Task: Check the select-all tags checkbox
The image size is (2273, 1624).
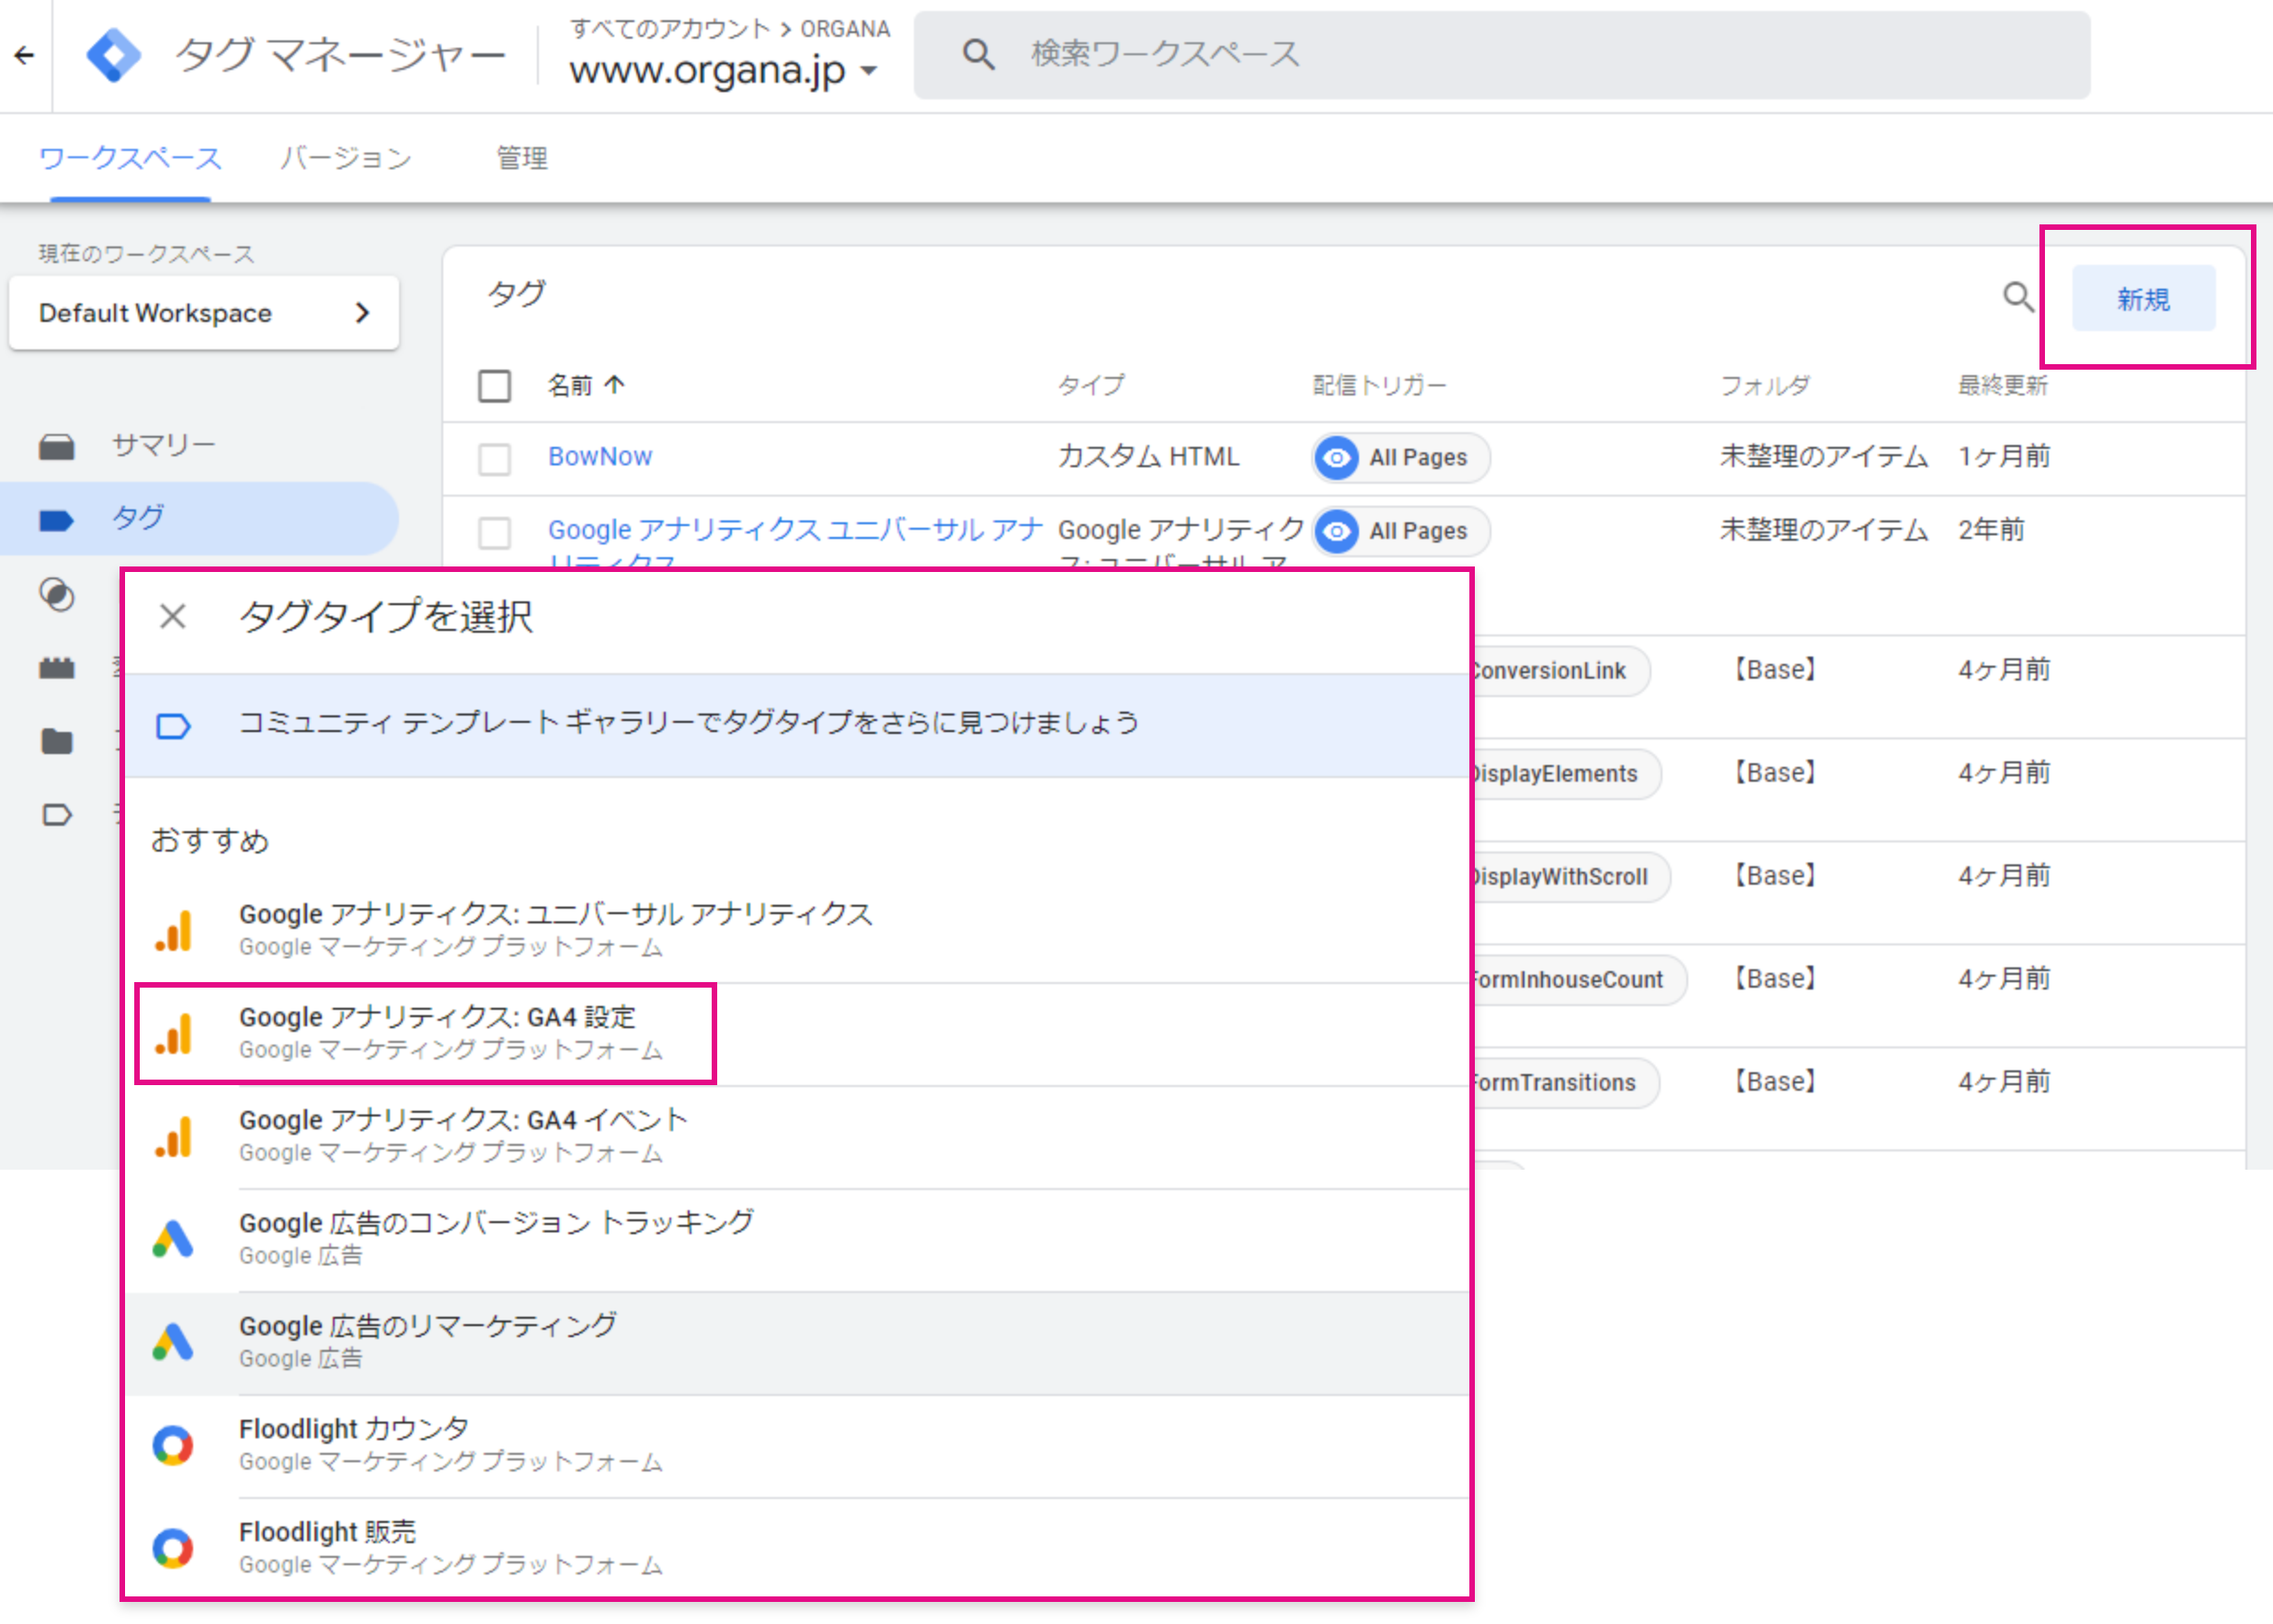Action: pos(494,386)
